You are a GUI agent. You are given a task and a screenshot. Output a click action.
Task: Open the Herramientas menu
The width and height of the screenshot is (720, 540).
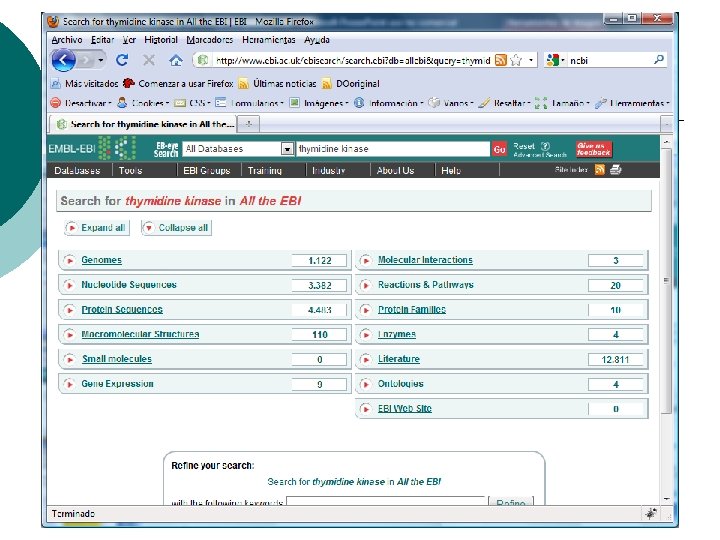269,40
